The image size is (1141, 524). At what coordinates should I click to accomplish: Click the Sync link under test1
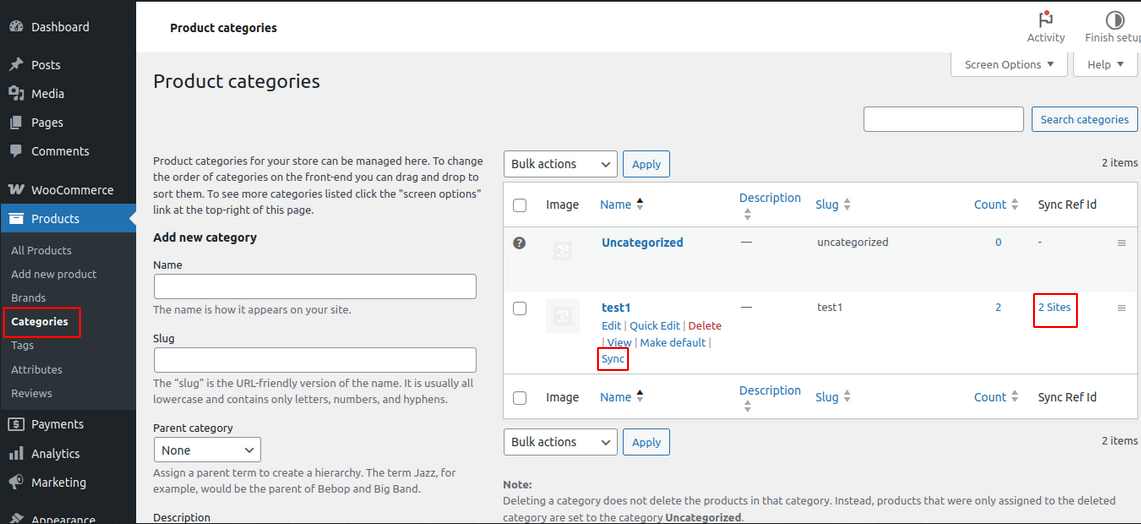[613, 359]
